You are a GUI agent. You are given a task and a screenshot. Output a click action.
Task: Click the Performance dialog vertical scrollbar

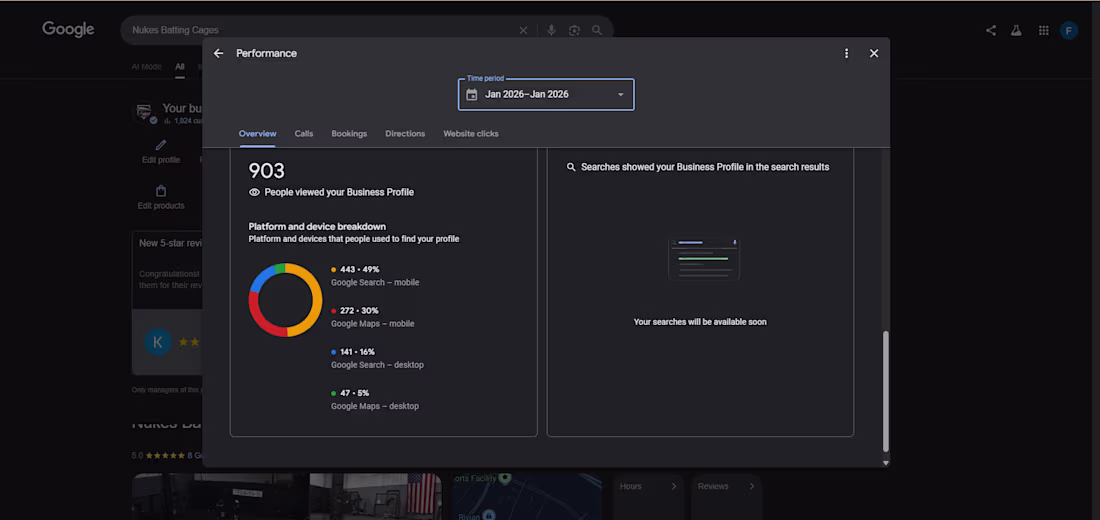click(885, 390)
